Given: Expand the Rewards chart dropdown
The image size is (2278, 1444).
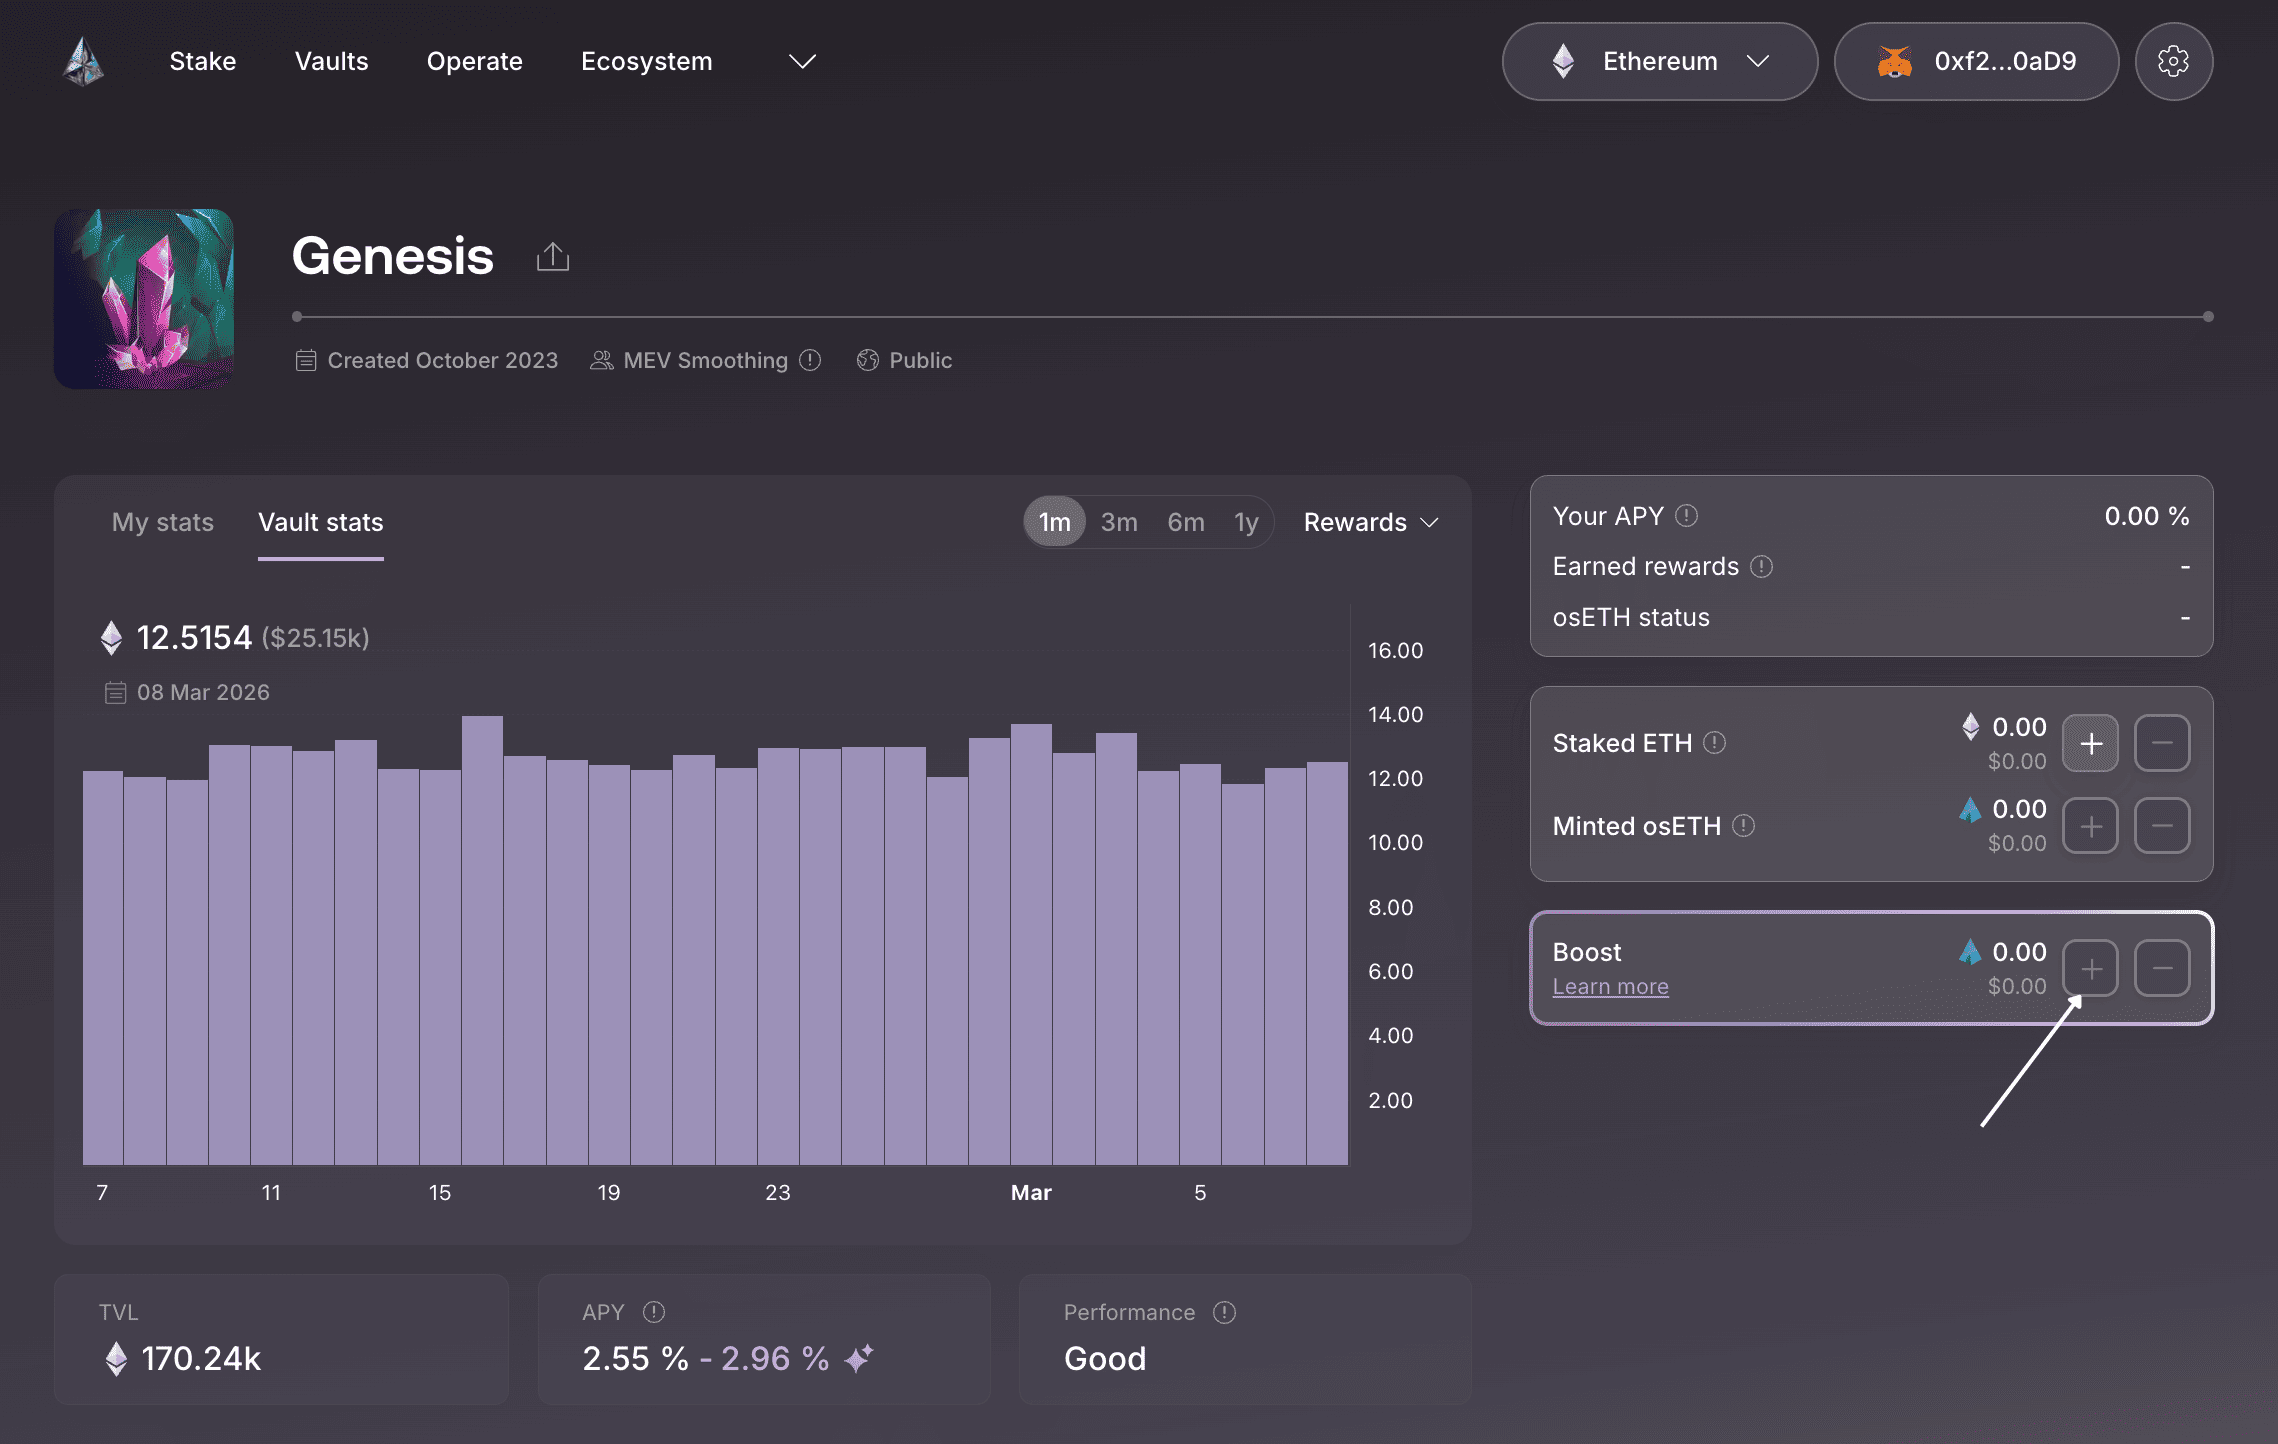Looking at the screenshot, I should click(1371, 522).
